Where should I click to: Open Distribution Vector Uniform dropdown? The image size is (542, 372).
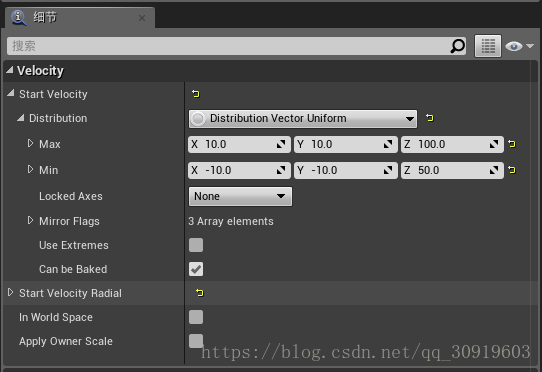pos(303,119)
